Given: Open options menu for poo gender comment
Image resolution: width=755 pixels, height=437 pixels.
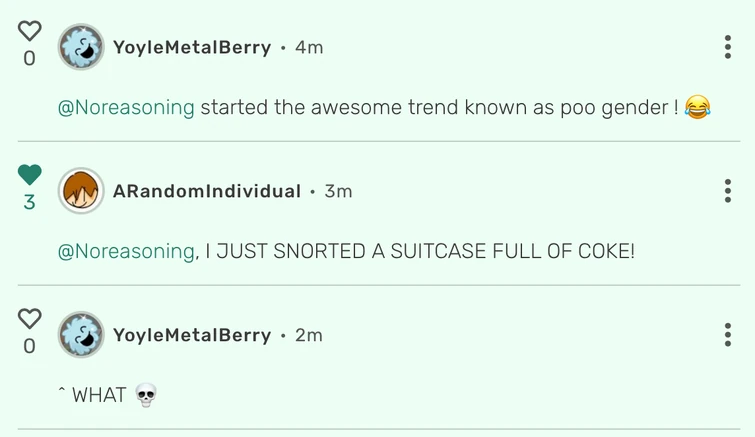Looking at the screenshot, I should pyautogui.click(x=727, y=47).
